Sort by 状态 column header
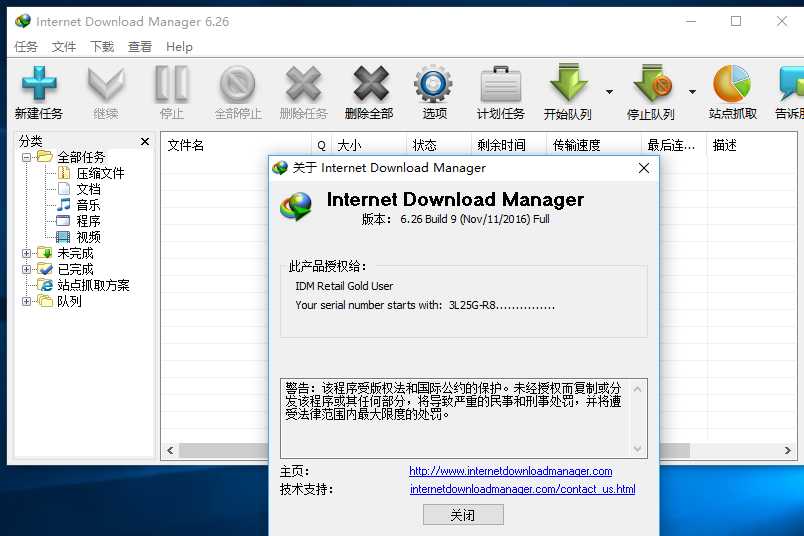Viewport: 804px width, 536px height. (438, 145)
